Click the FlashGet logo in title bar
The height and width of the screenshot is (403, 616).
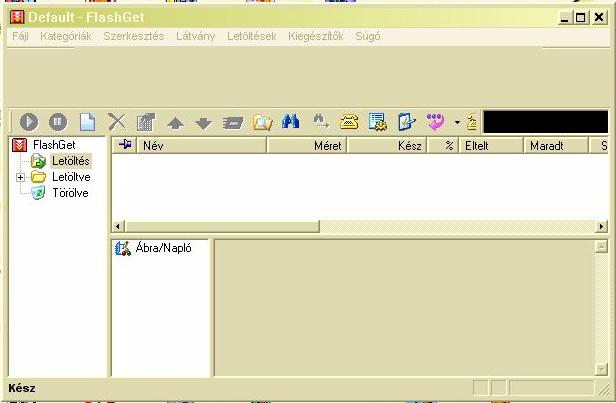coord(17,17)
